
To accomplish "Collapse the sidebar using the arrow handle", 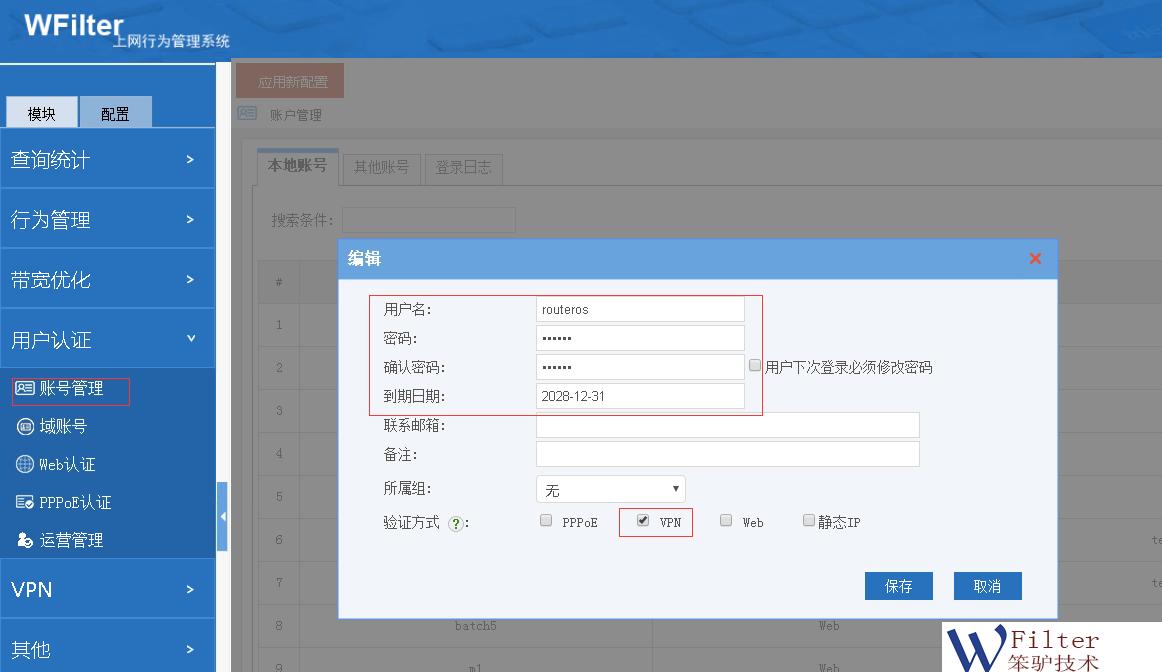I will 222,518.
